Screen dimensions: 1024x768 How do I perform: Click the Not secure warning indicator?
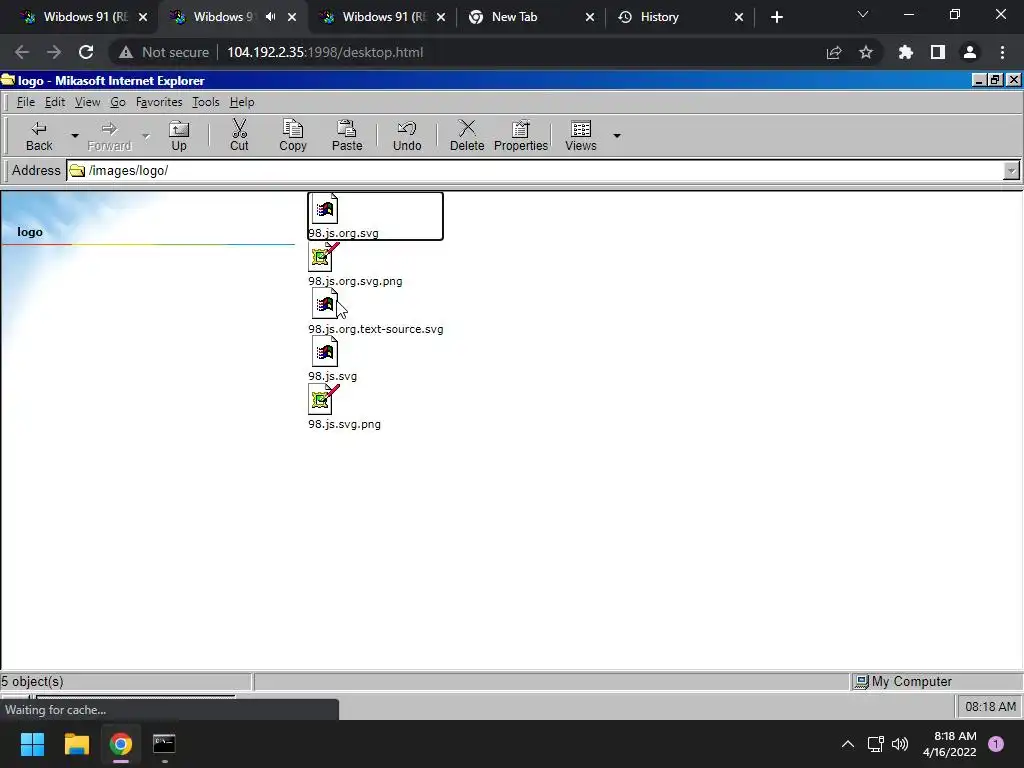(x=163, y=52)
